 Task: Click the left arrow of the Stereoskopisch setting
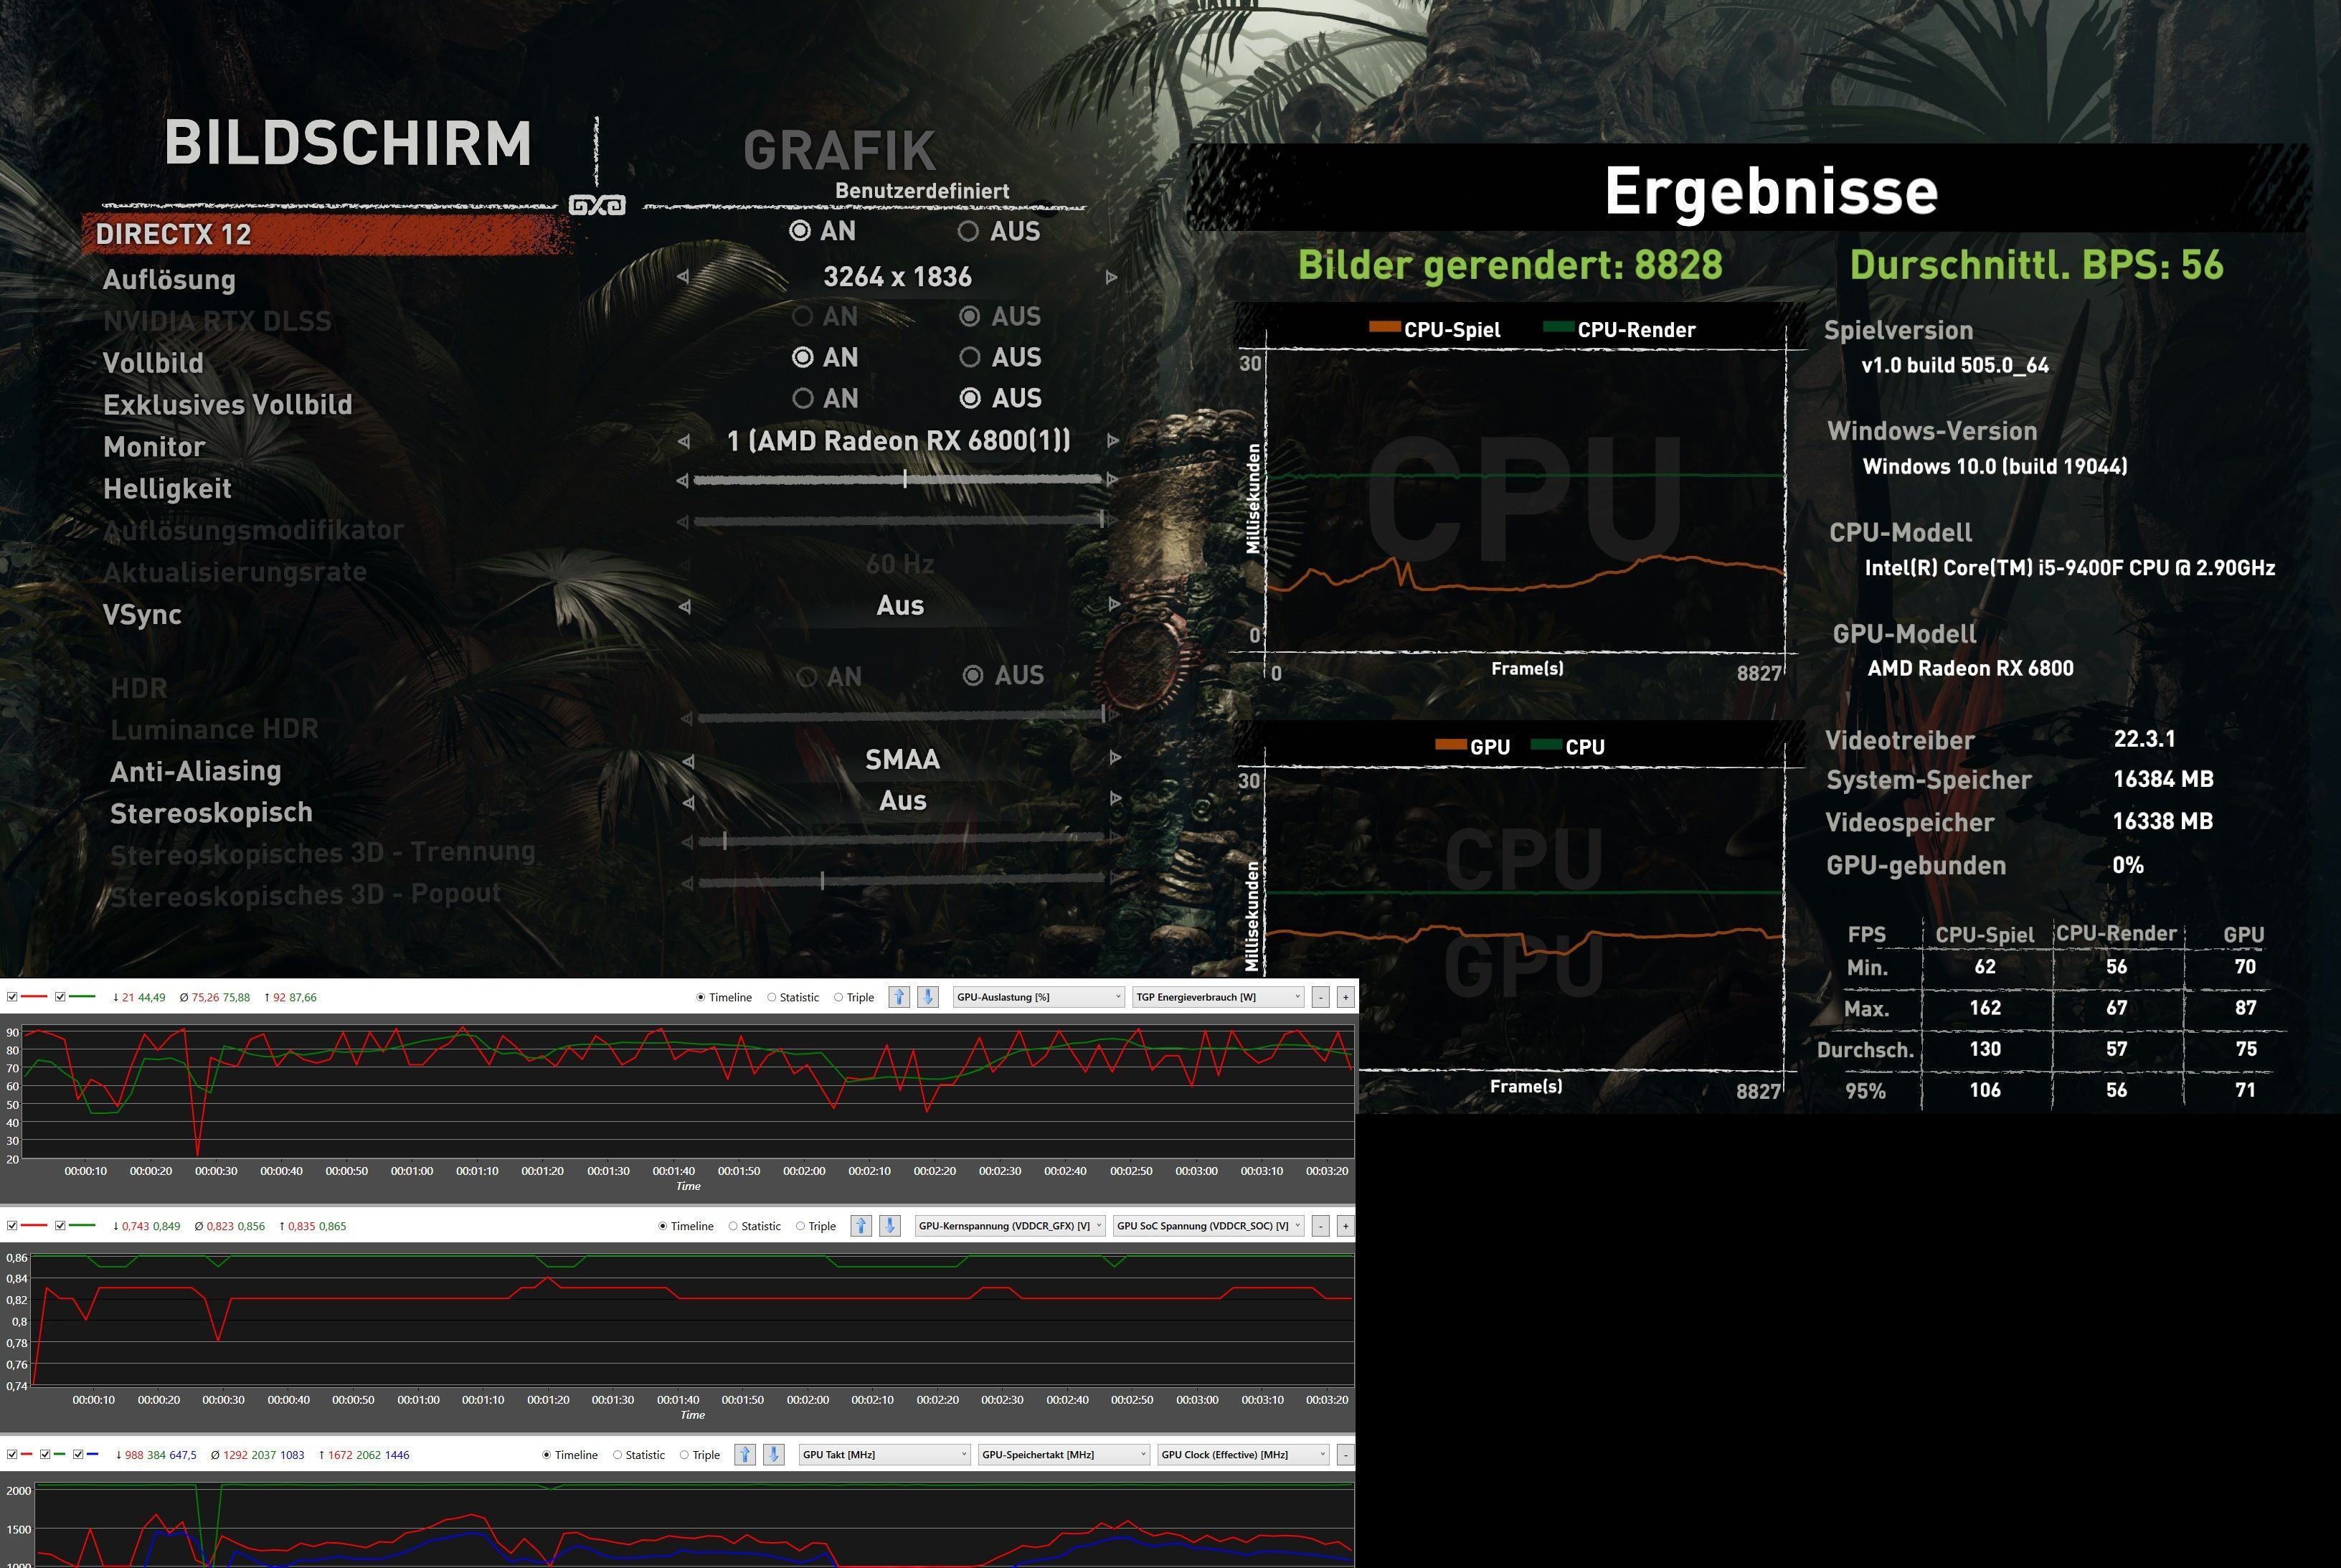(x=688, y=802)
